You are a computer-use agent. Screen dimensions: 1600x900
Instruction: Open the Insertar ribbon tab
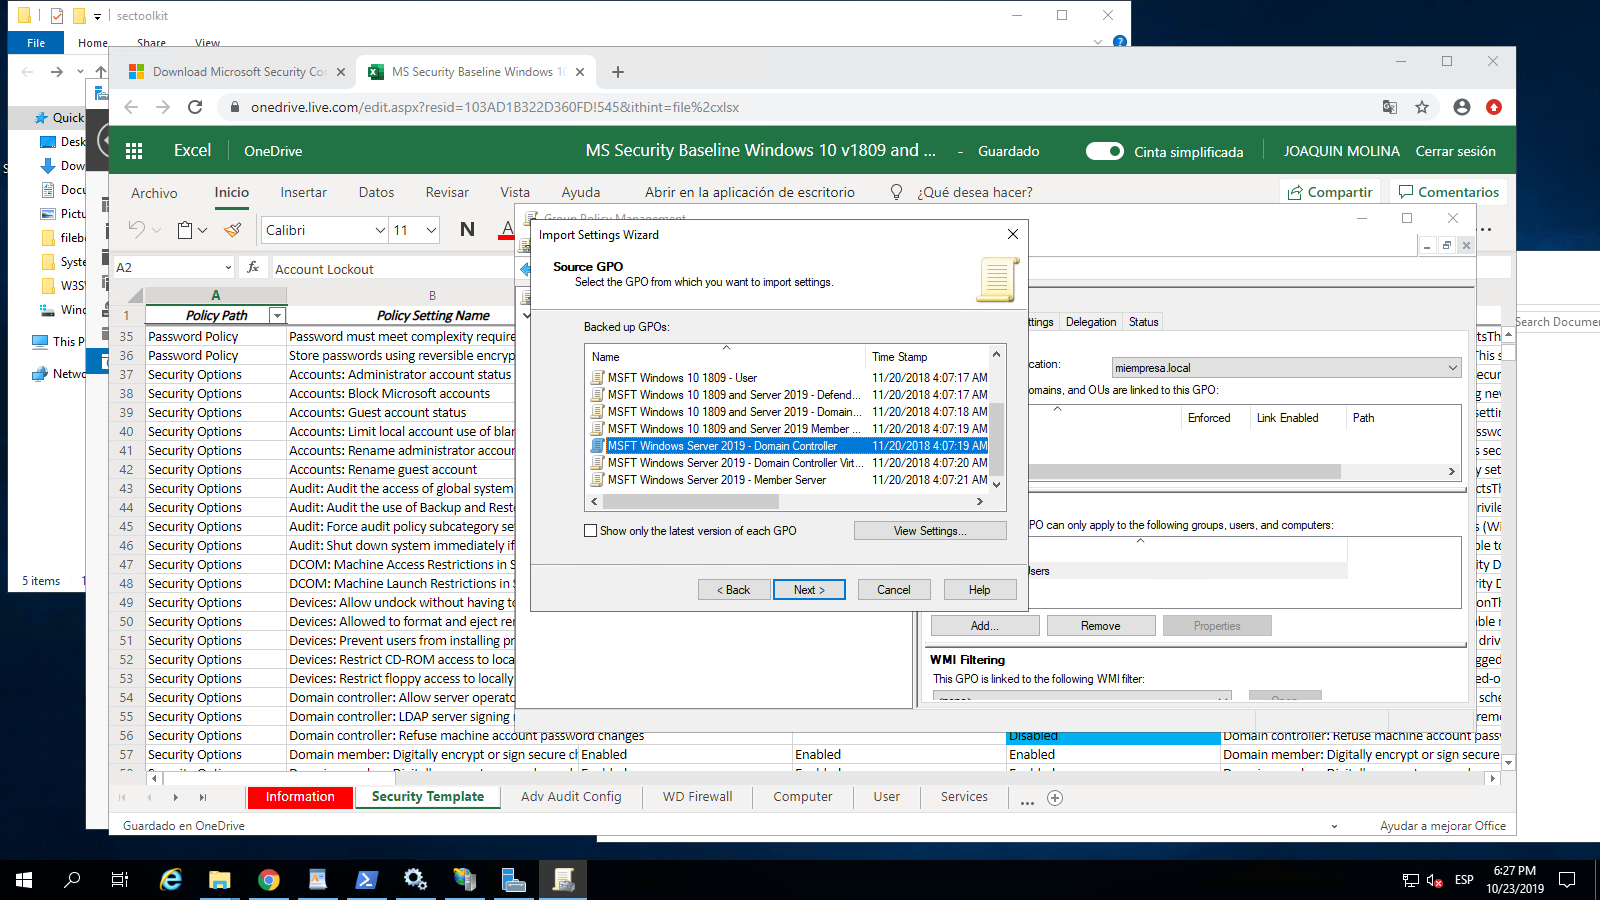click(303, 192)
